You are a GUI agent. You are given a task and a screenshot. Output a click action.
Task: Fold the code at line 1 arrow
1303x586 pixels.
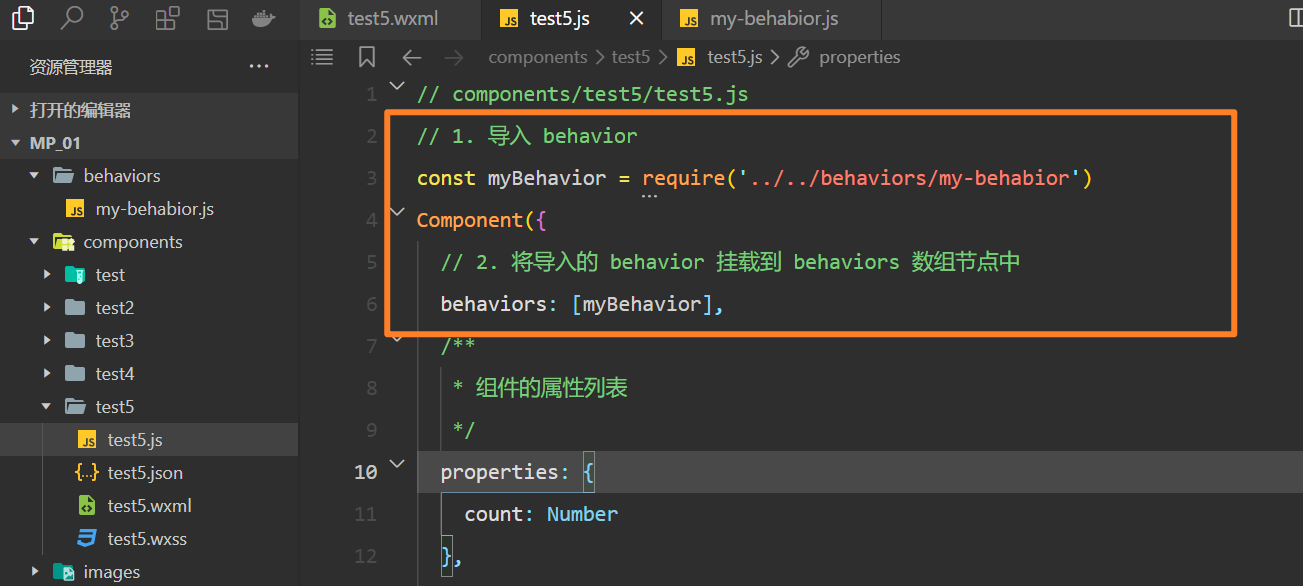[x=397, y=87]
